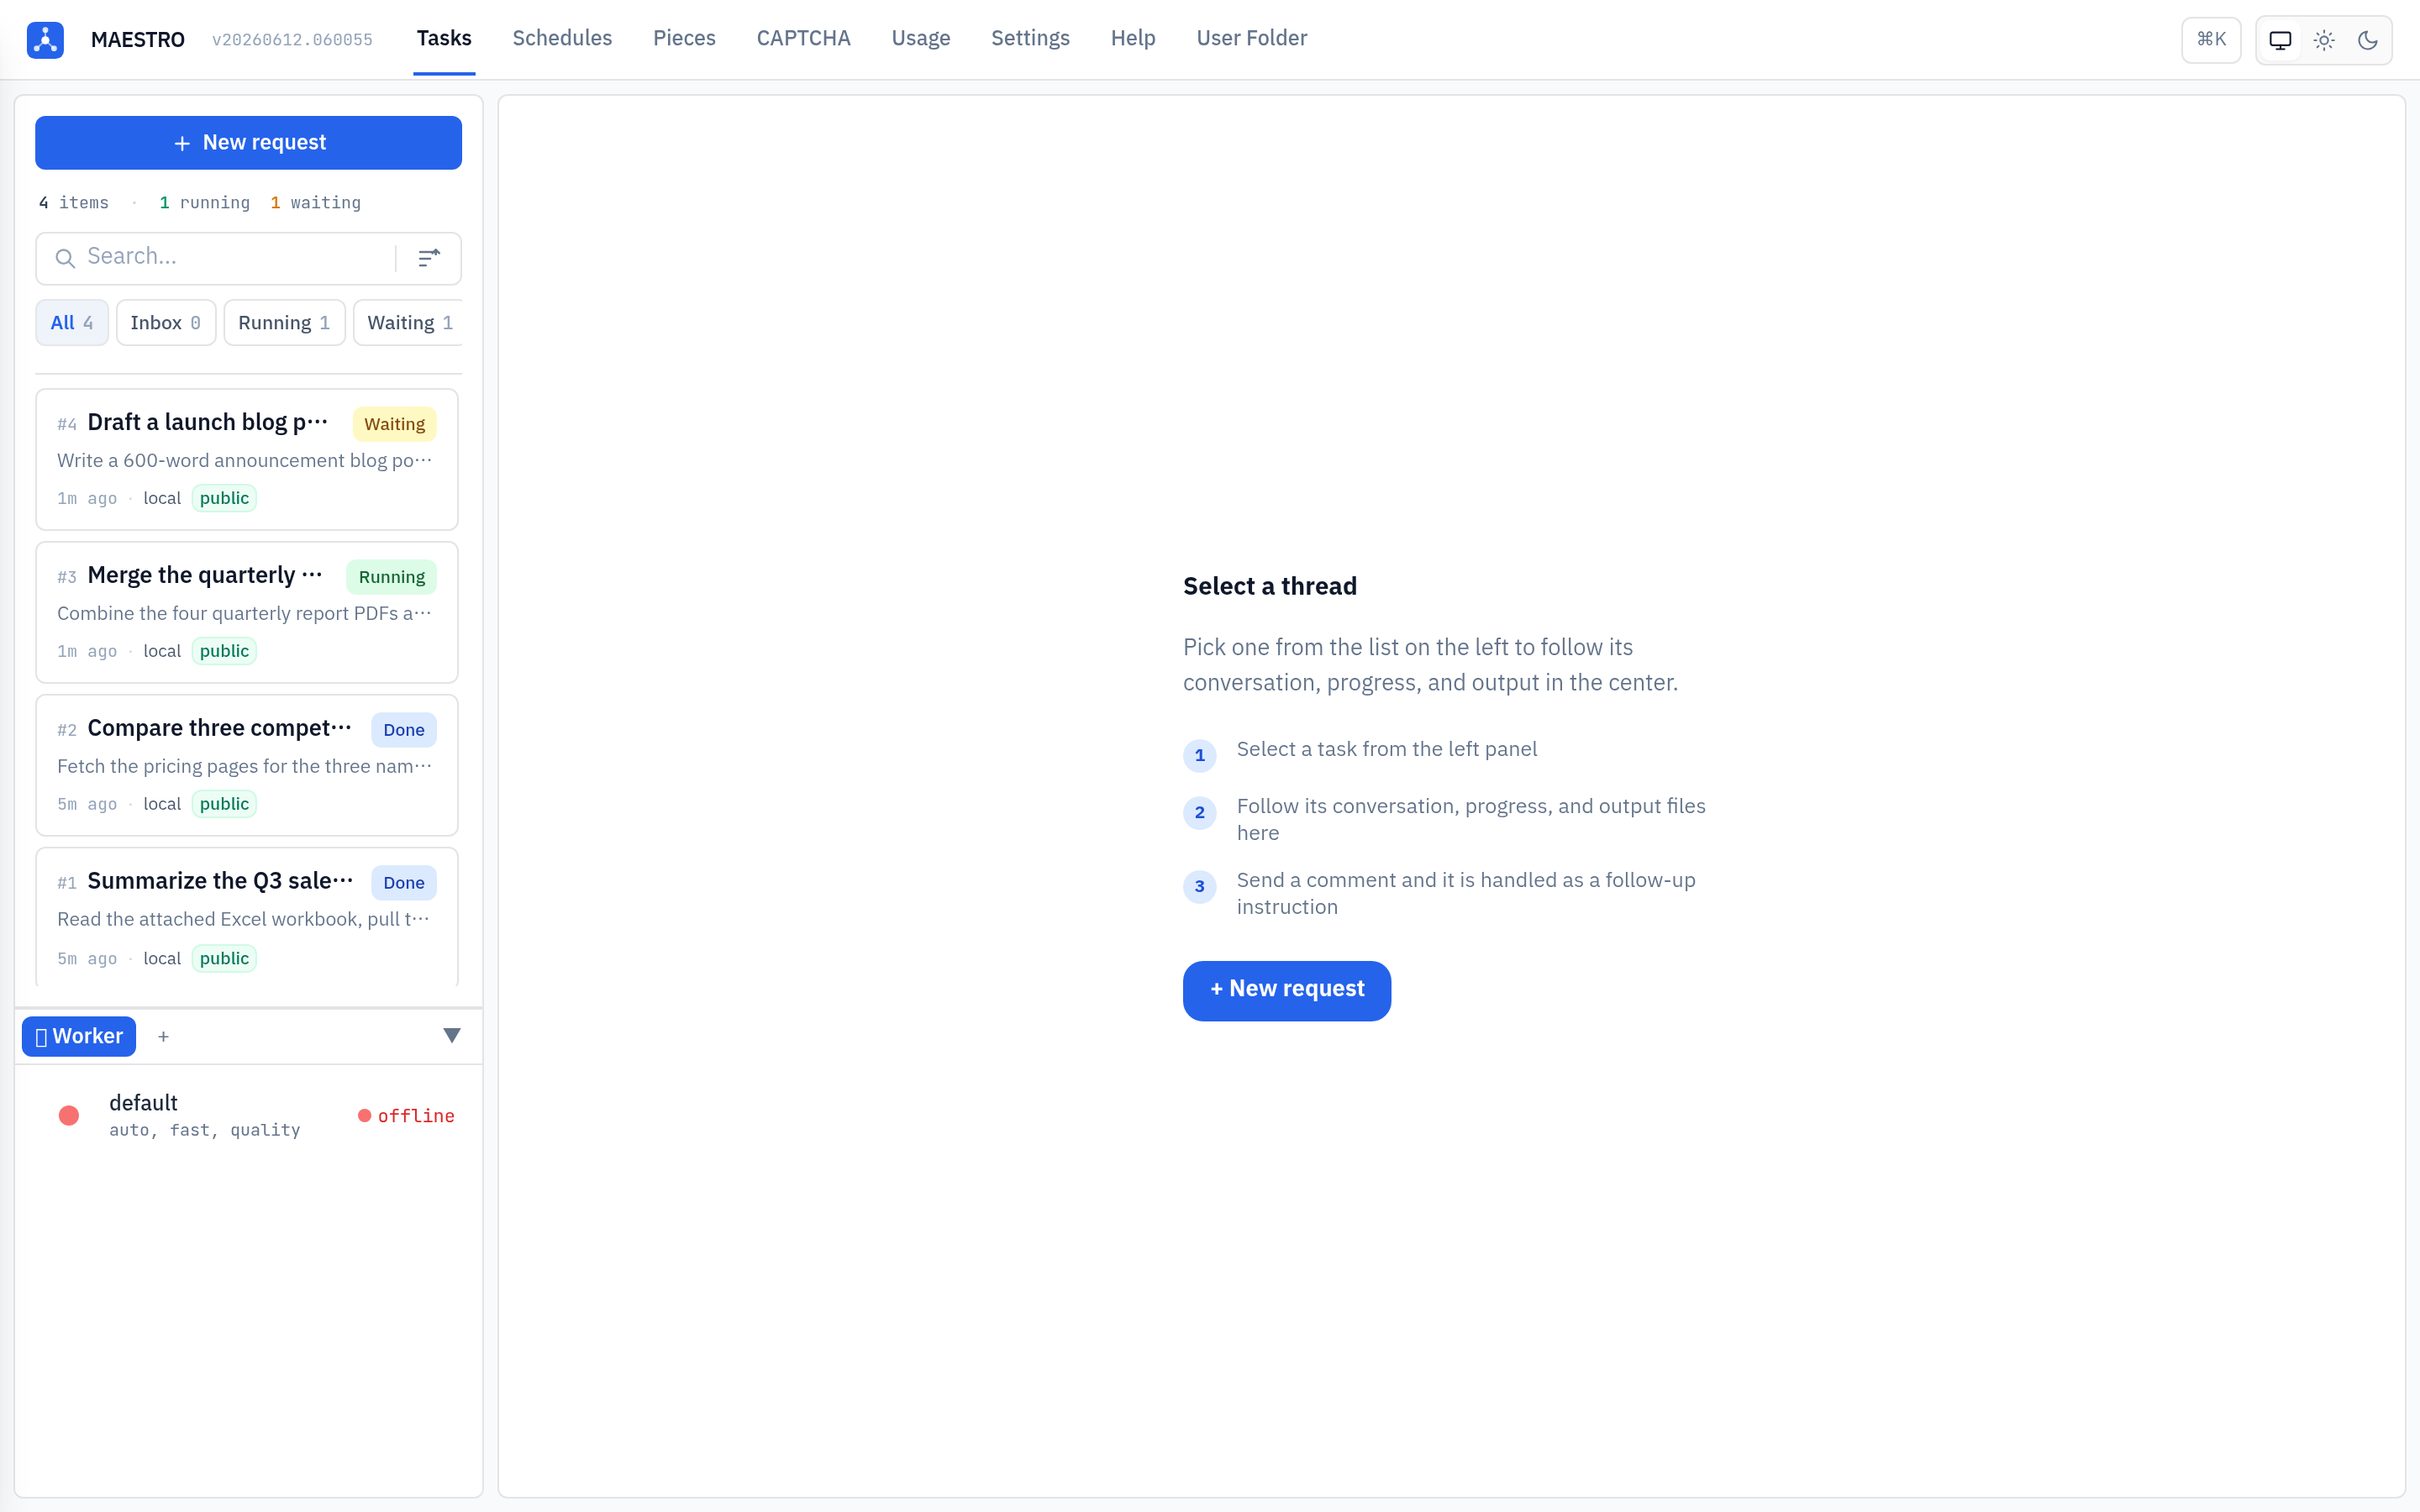Switch to system theme monitor icon
This screenshot has height=1512, width=2420.
point(2280,40)
